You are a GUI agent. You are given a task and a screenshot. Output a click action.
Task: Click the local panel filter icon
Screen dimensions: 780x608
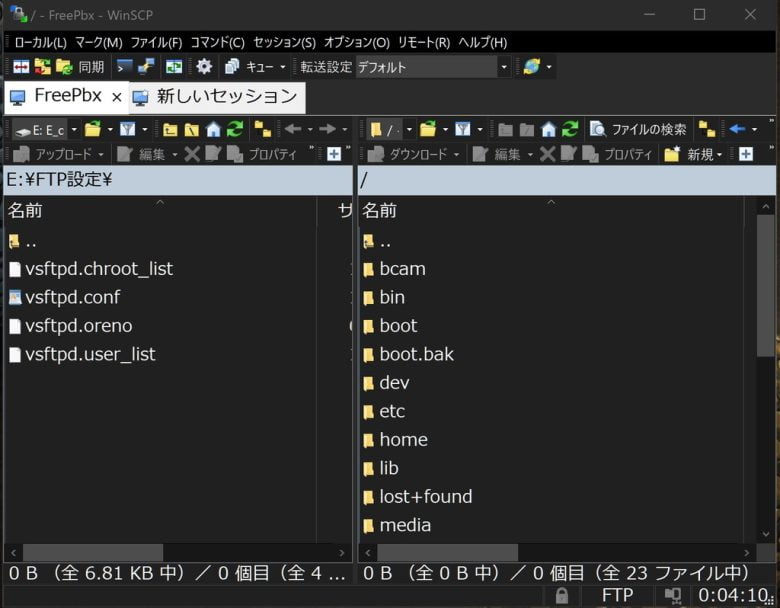[x=127, y=129]
